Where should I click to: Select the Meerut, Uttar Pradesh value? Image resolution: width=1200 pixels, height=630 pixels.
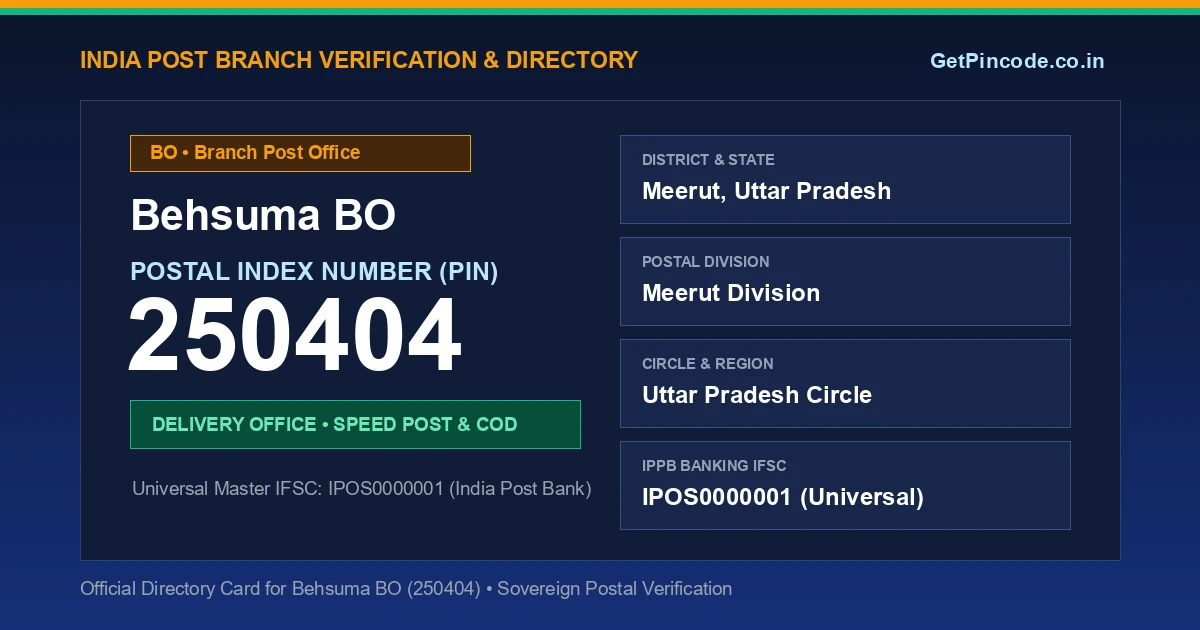pos(766,191)
